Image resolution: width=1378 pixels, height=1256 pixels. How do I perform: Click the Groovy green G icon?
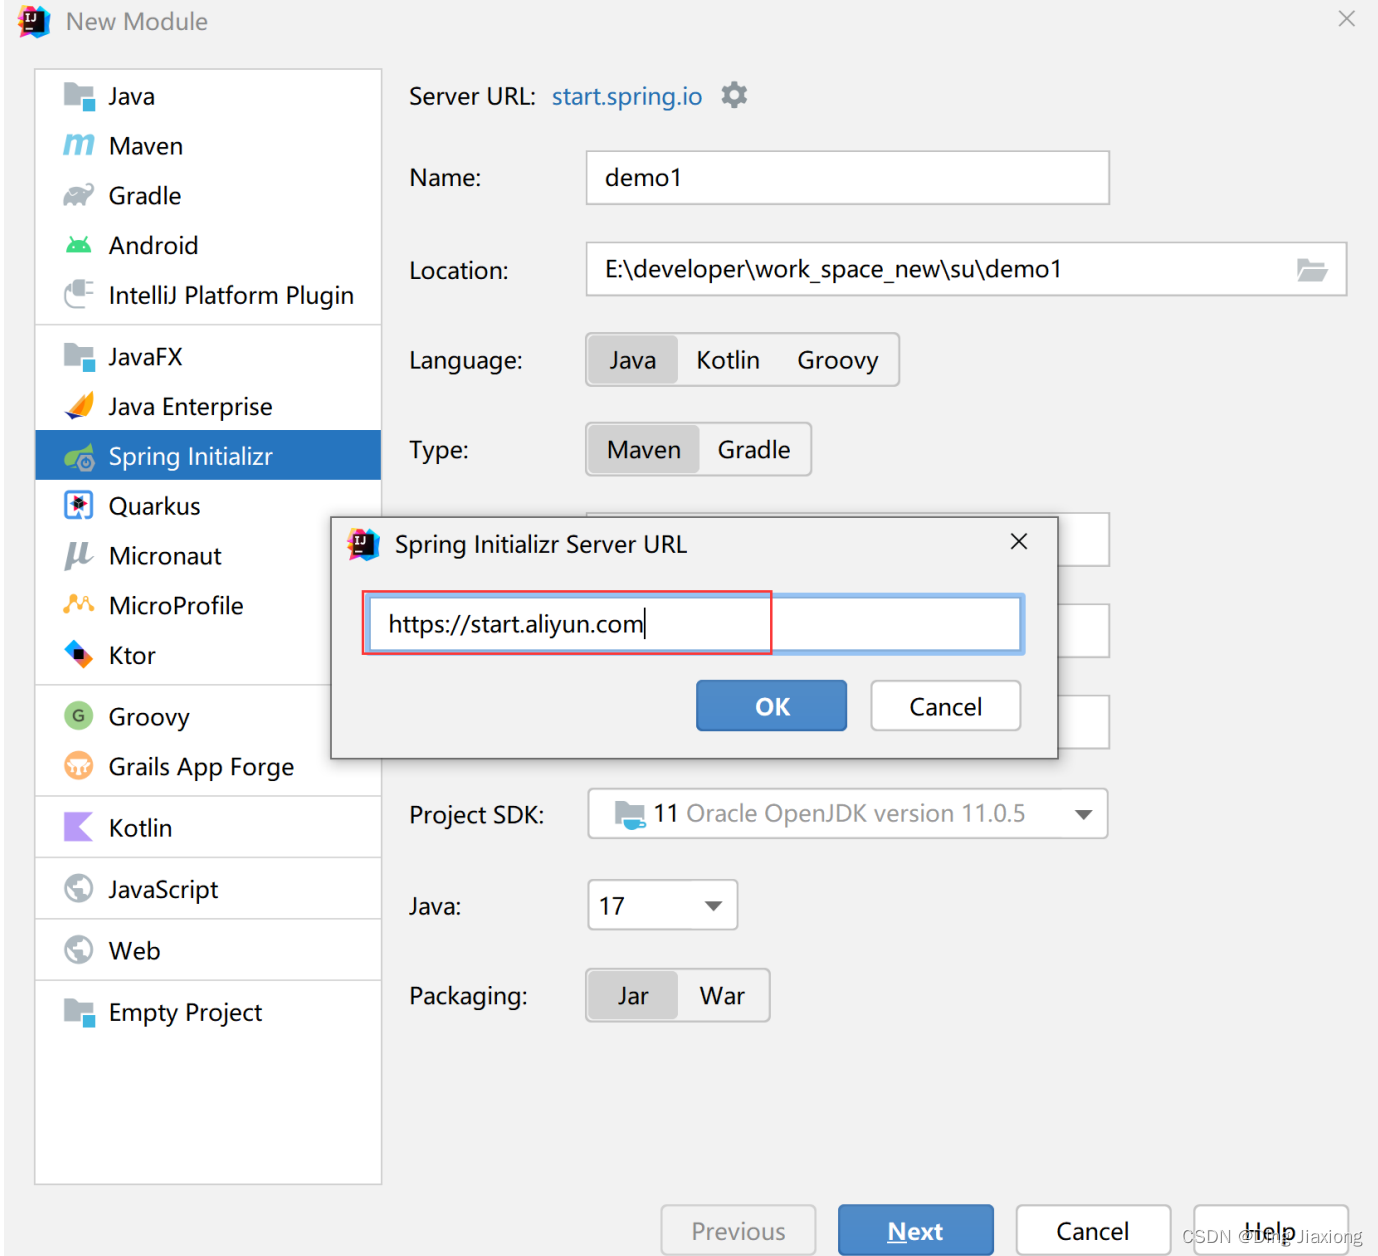pos(79,716)
